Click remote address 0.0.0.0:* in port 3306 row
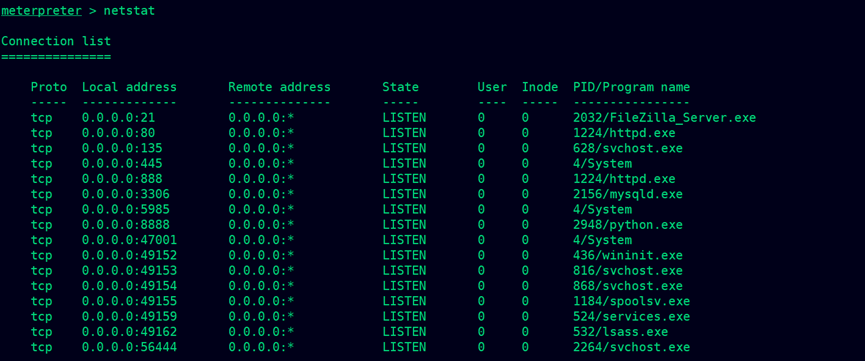Image resolution: width=865 pixels, height=361 pixels. [261, 194]
